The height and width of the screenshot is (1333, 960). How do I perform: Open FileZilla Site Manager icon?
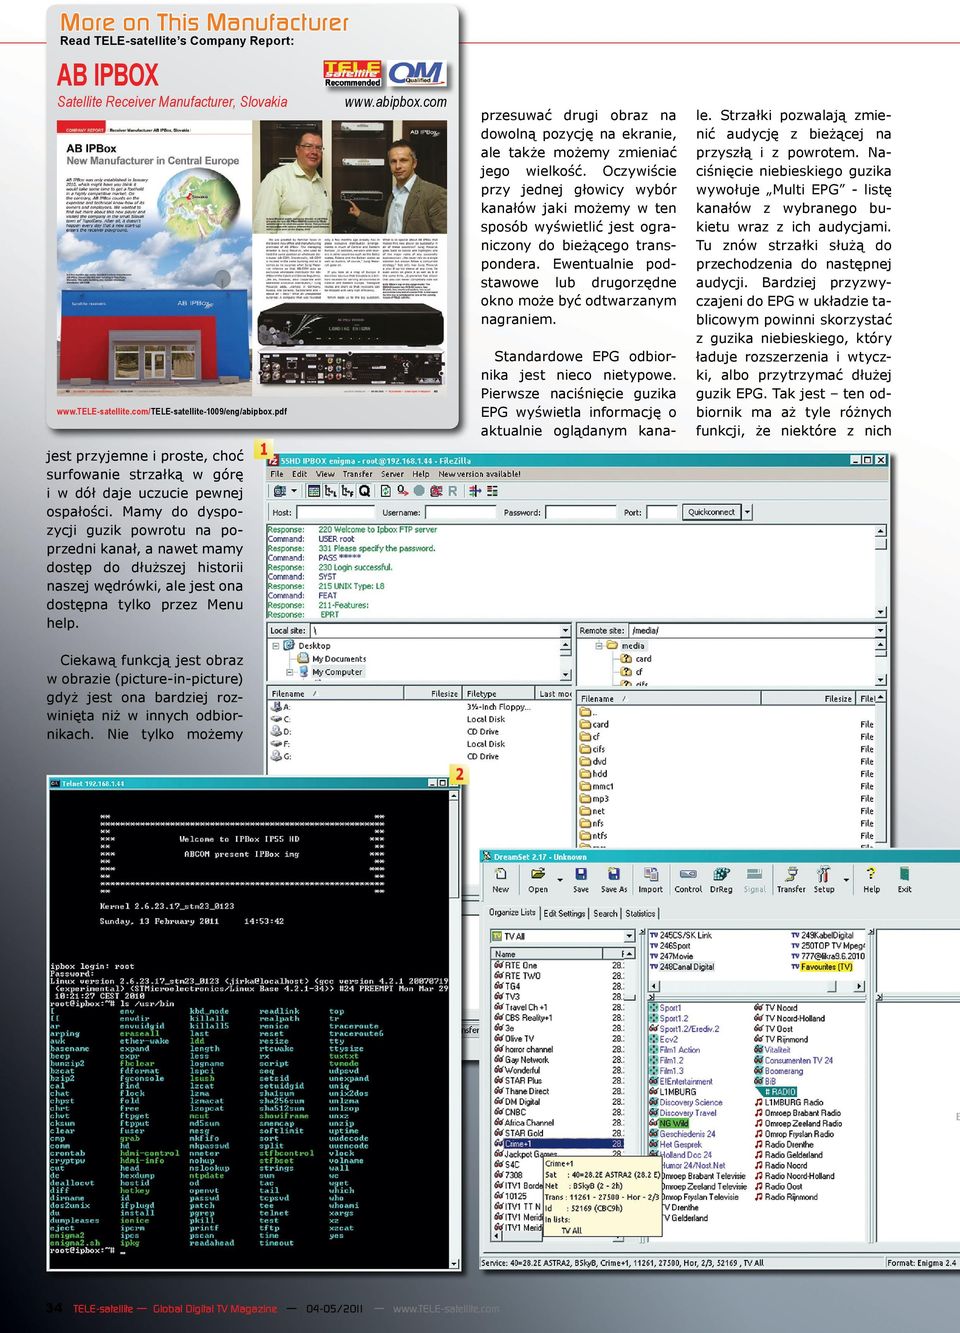tap(279, 491)
